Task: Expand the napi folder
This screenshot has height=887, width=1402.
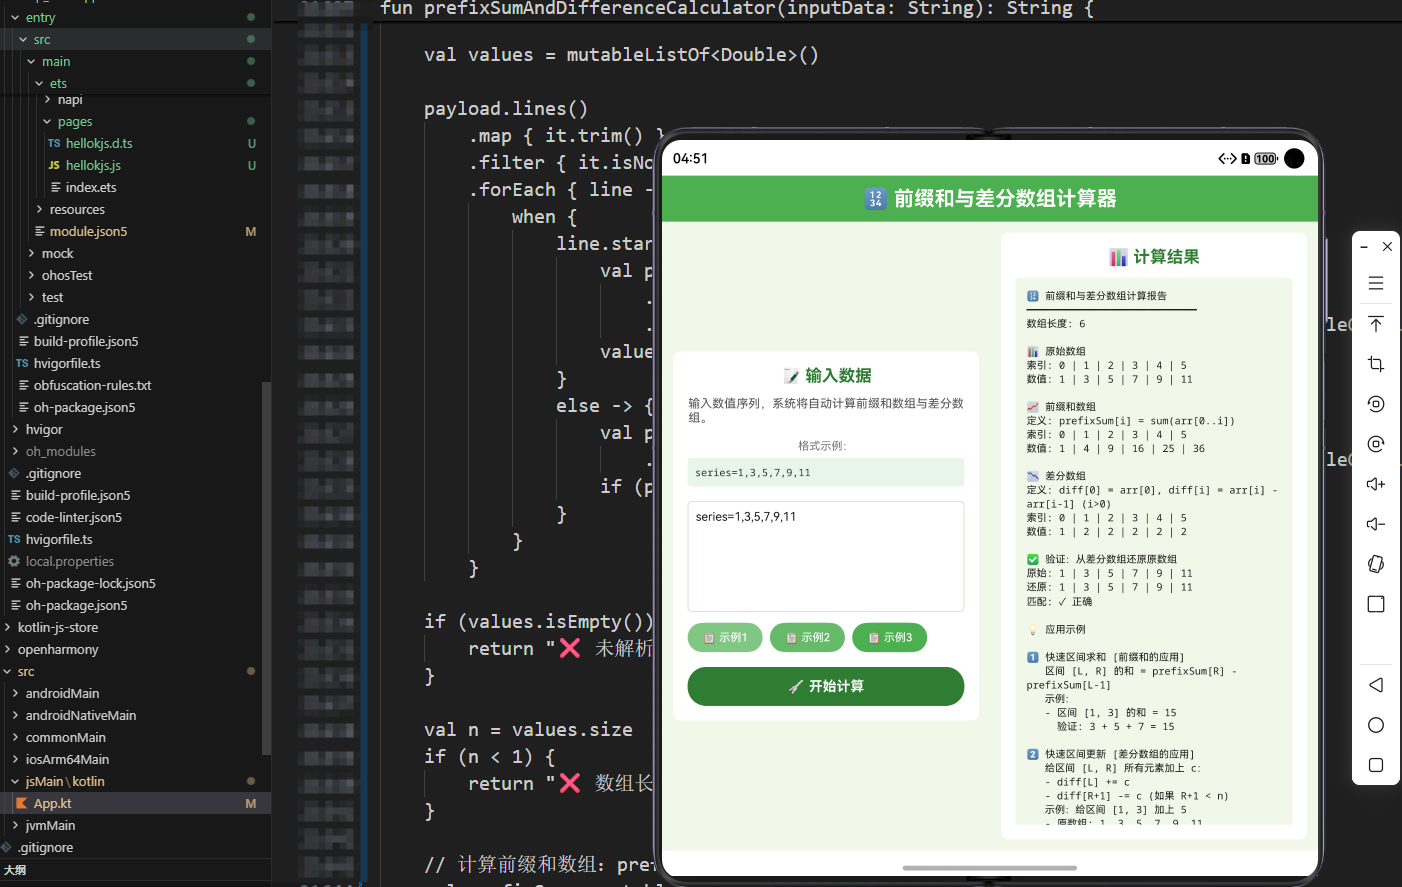Action: tap(47, 99)
